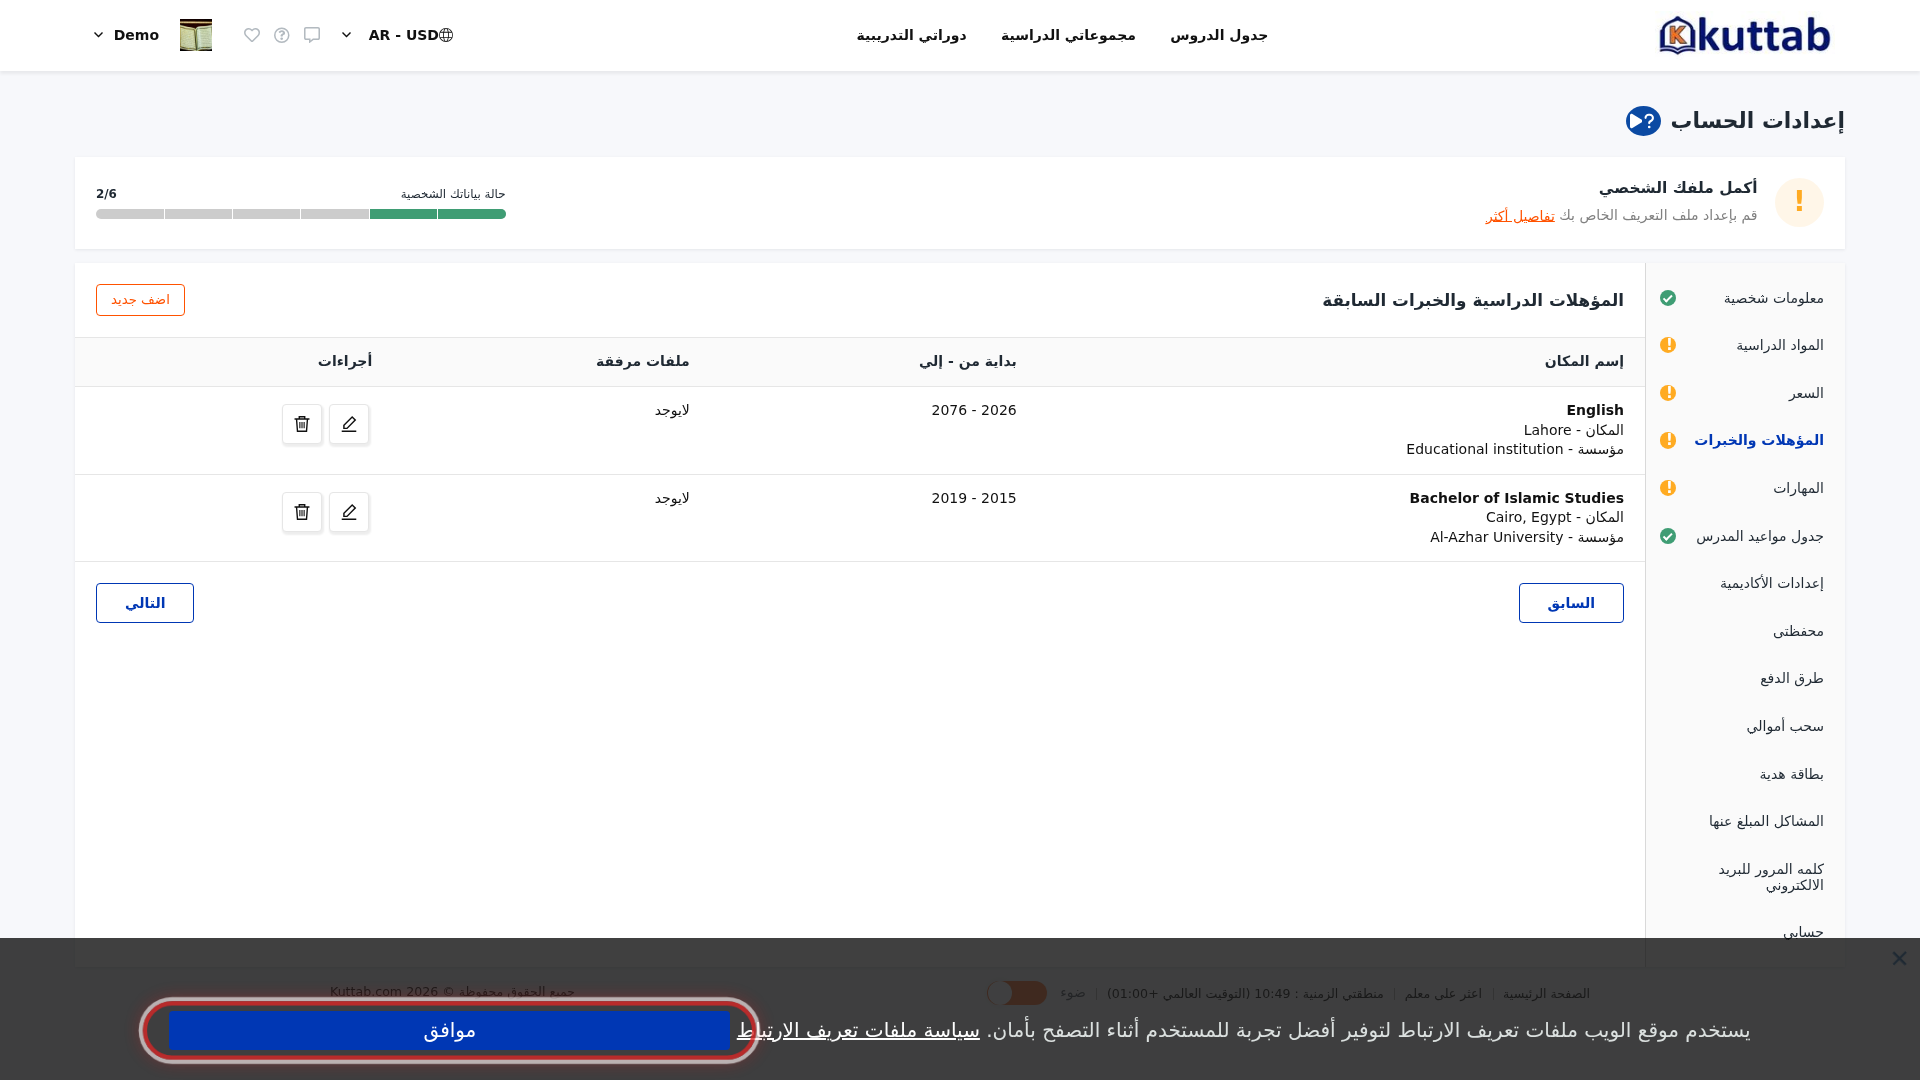
Task: Select المؤهلات والخبرات in the sidebar
Action: (1759, 440)
